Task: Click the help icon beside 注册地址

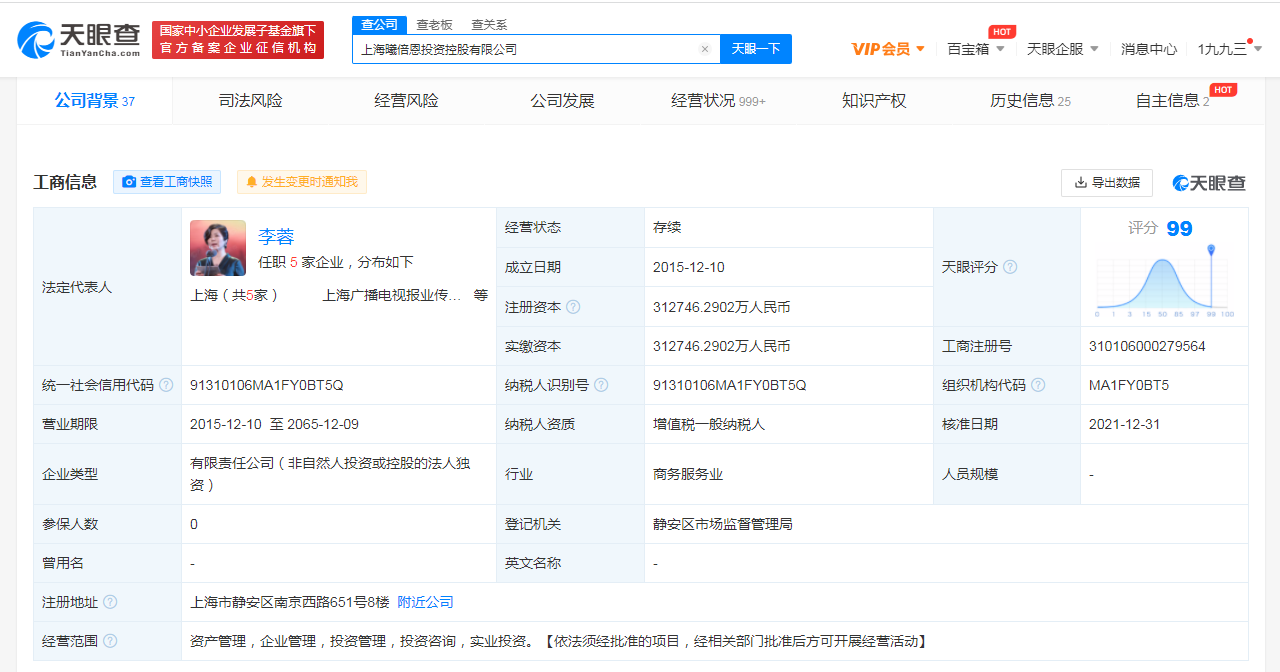Action: point(110,602)
